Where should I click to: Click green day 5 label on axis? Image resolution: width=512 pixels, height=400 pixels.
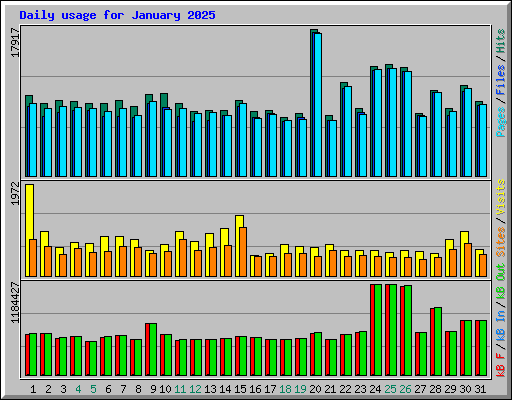[93, 389]
